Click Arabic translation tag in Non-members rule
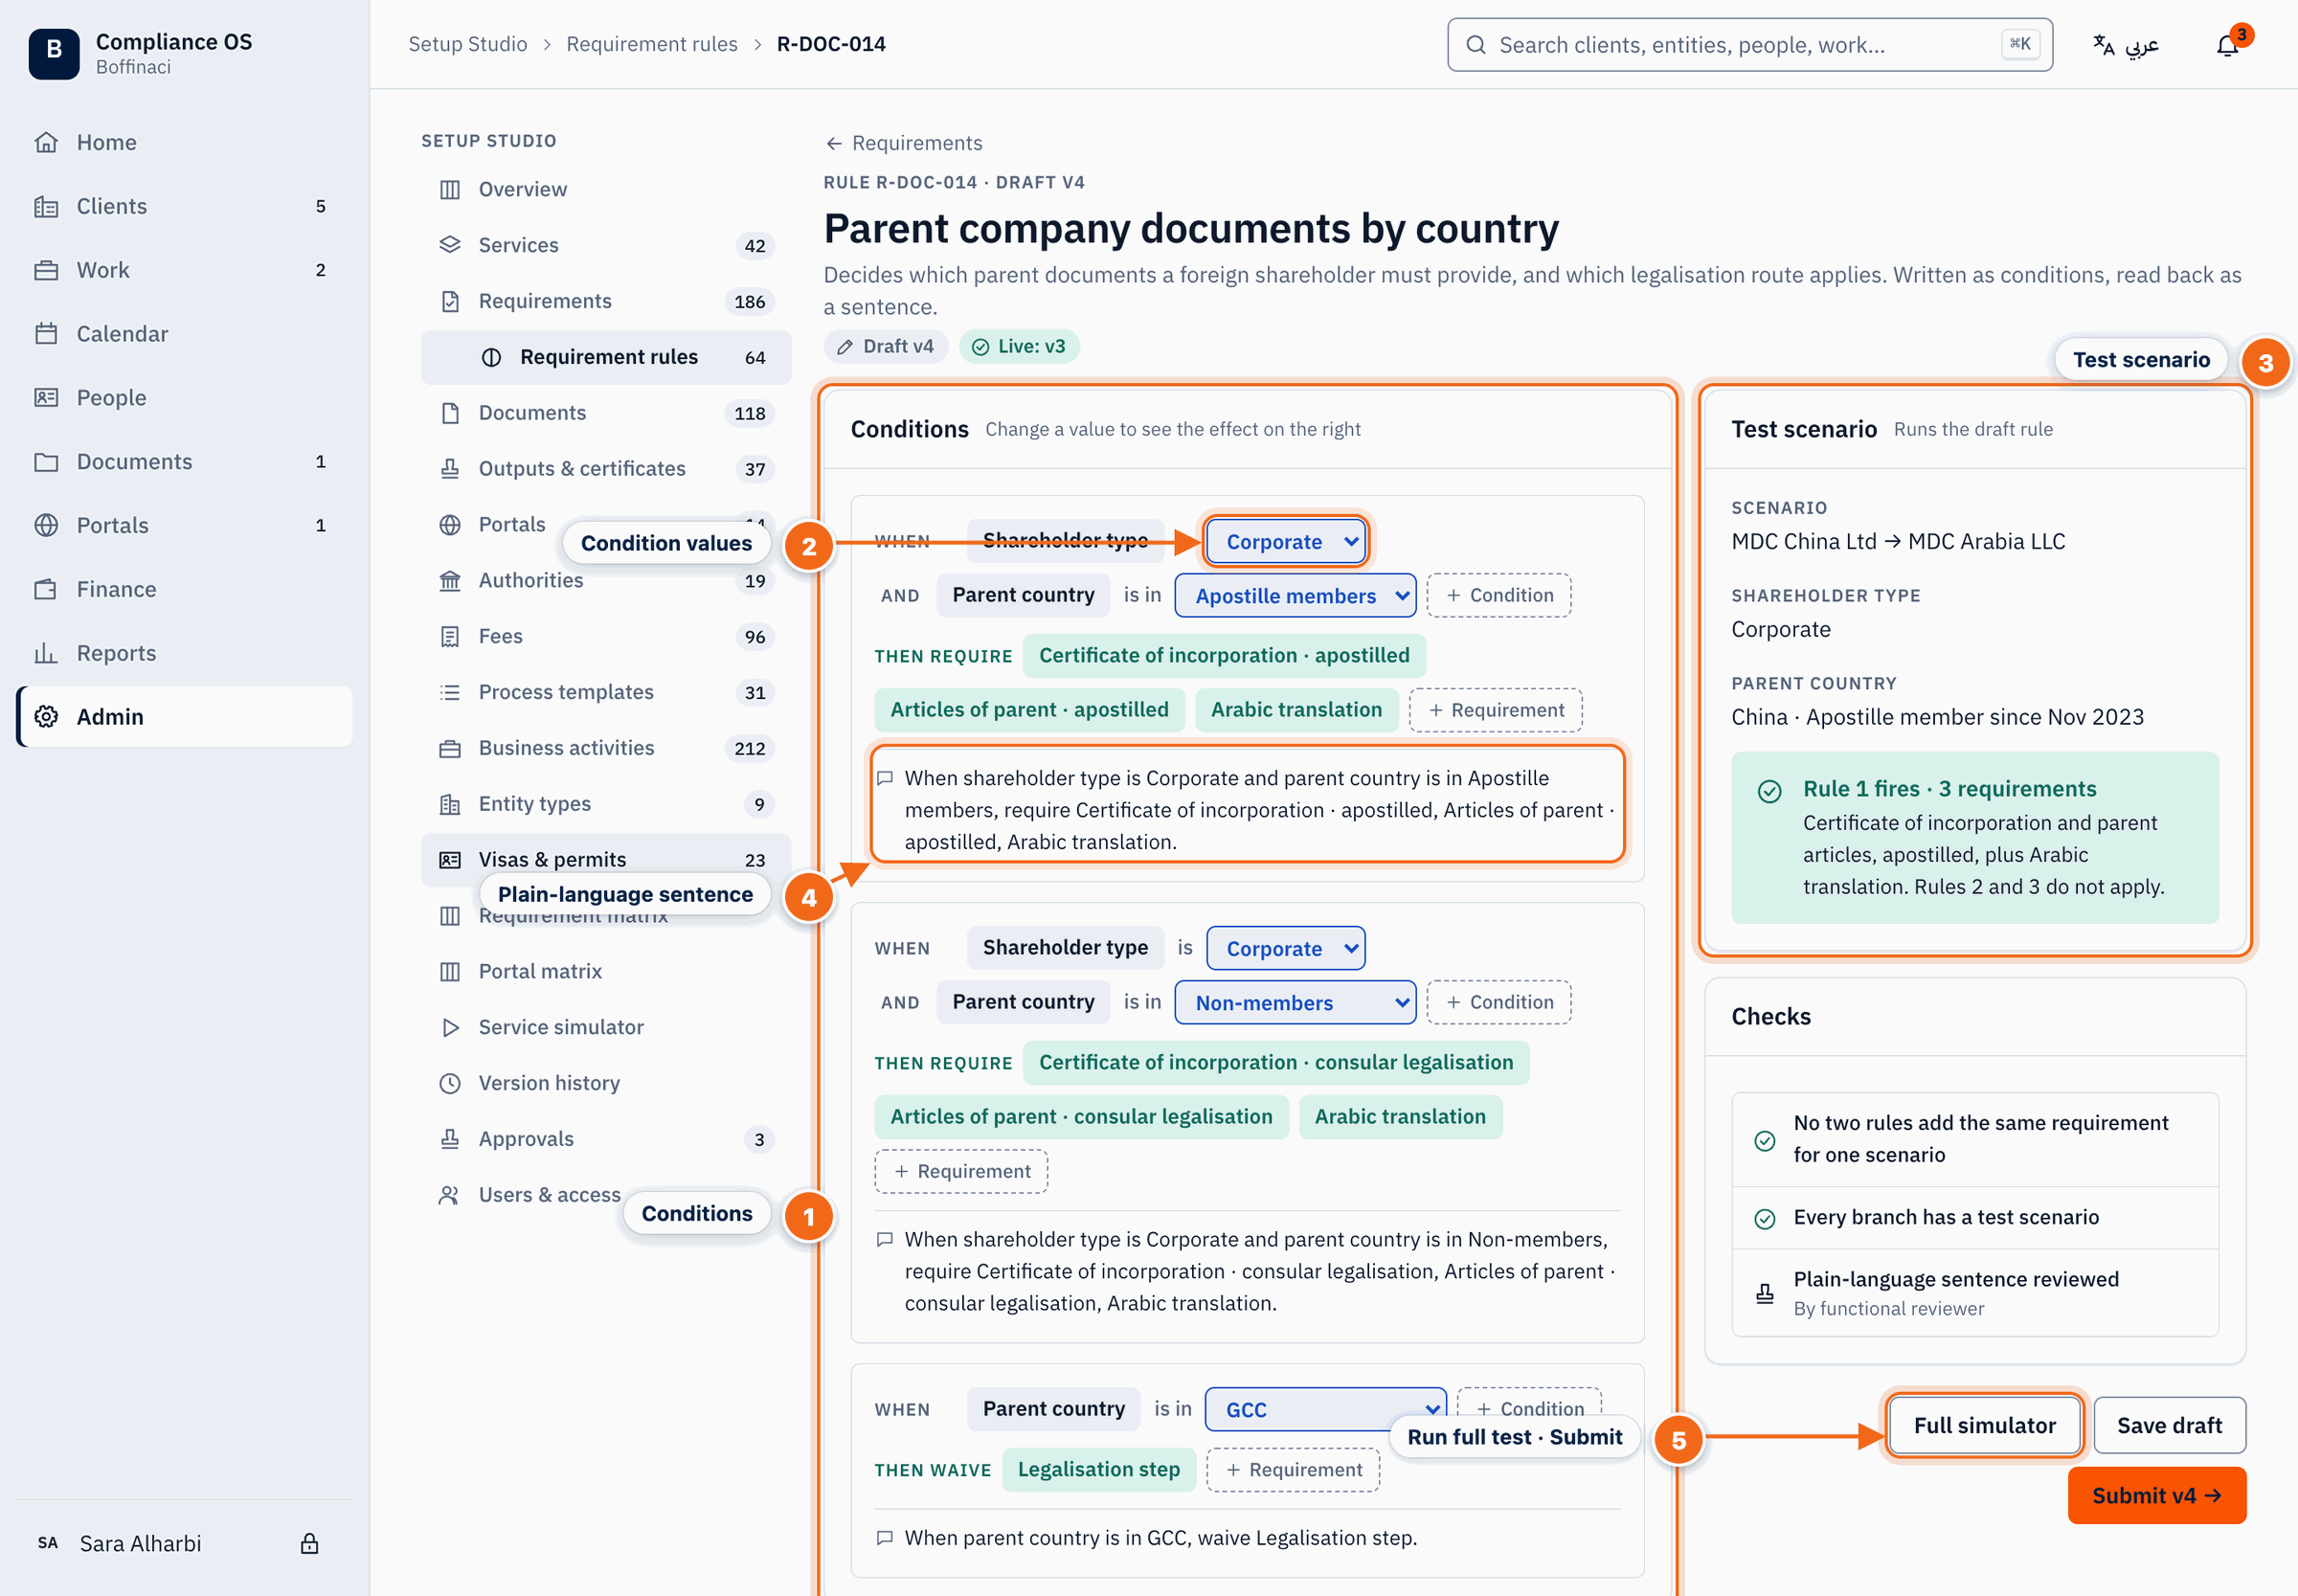The height and width of the screenshot is (1596, 2298). pyautogui.click(x=1400, y=1116)
